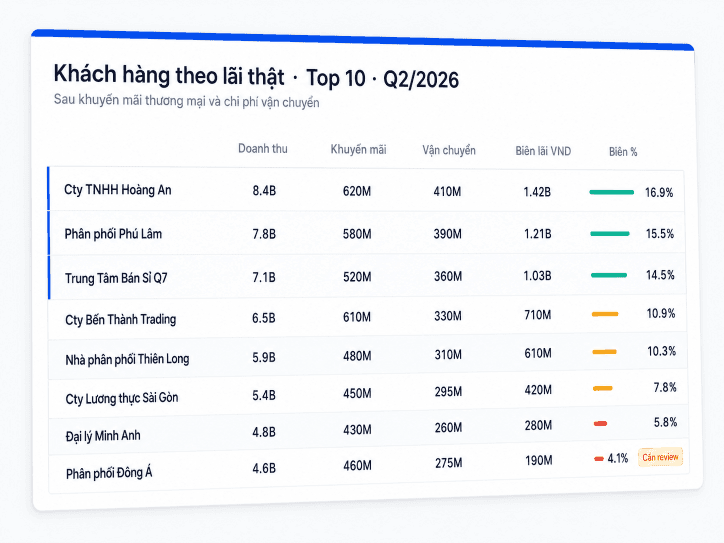The height and width of the screenshot is (543, 724).
Task: Open the Đại lý Minh Anh row
Action: pos(369,430)
